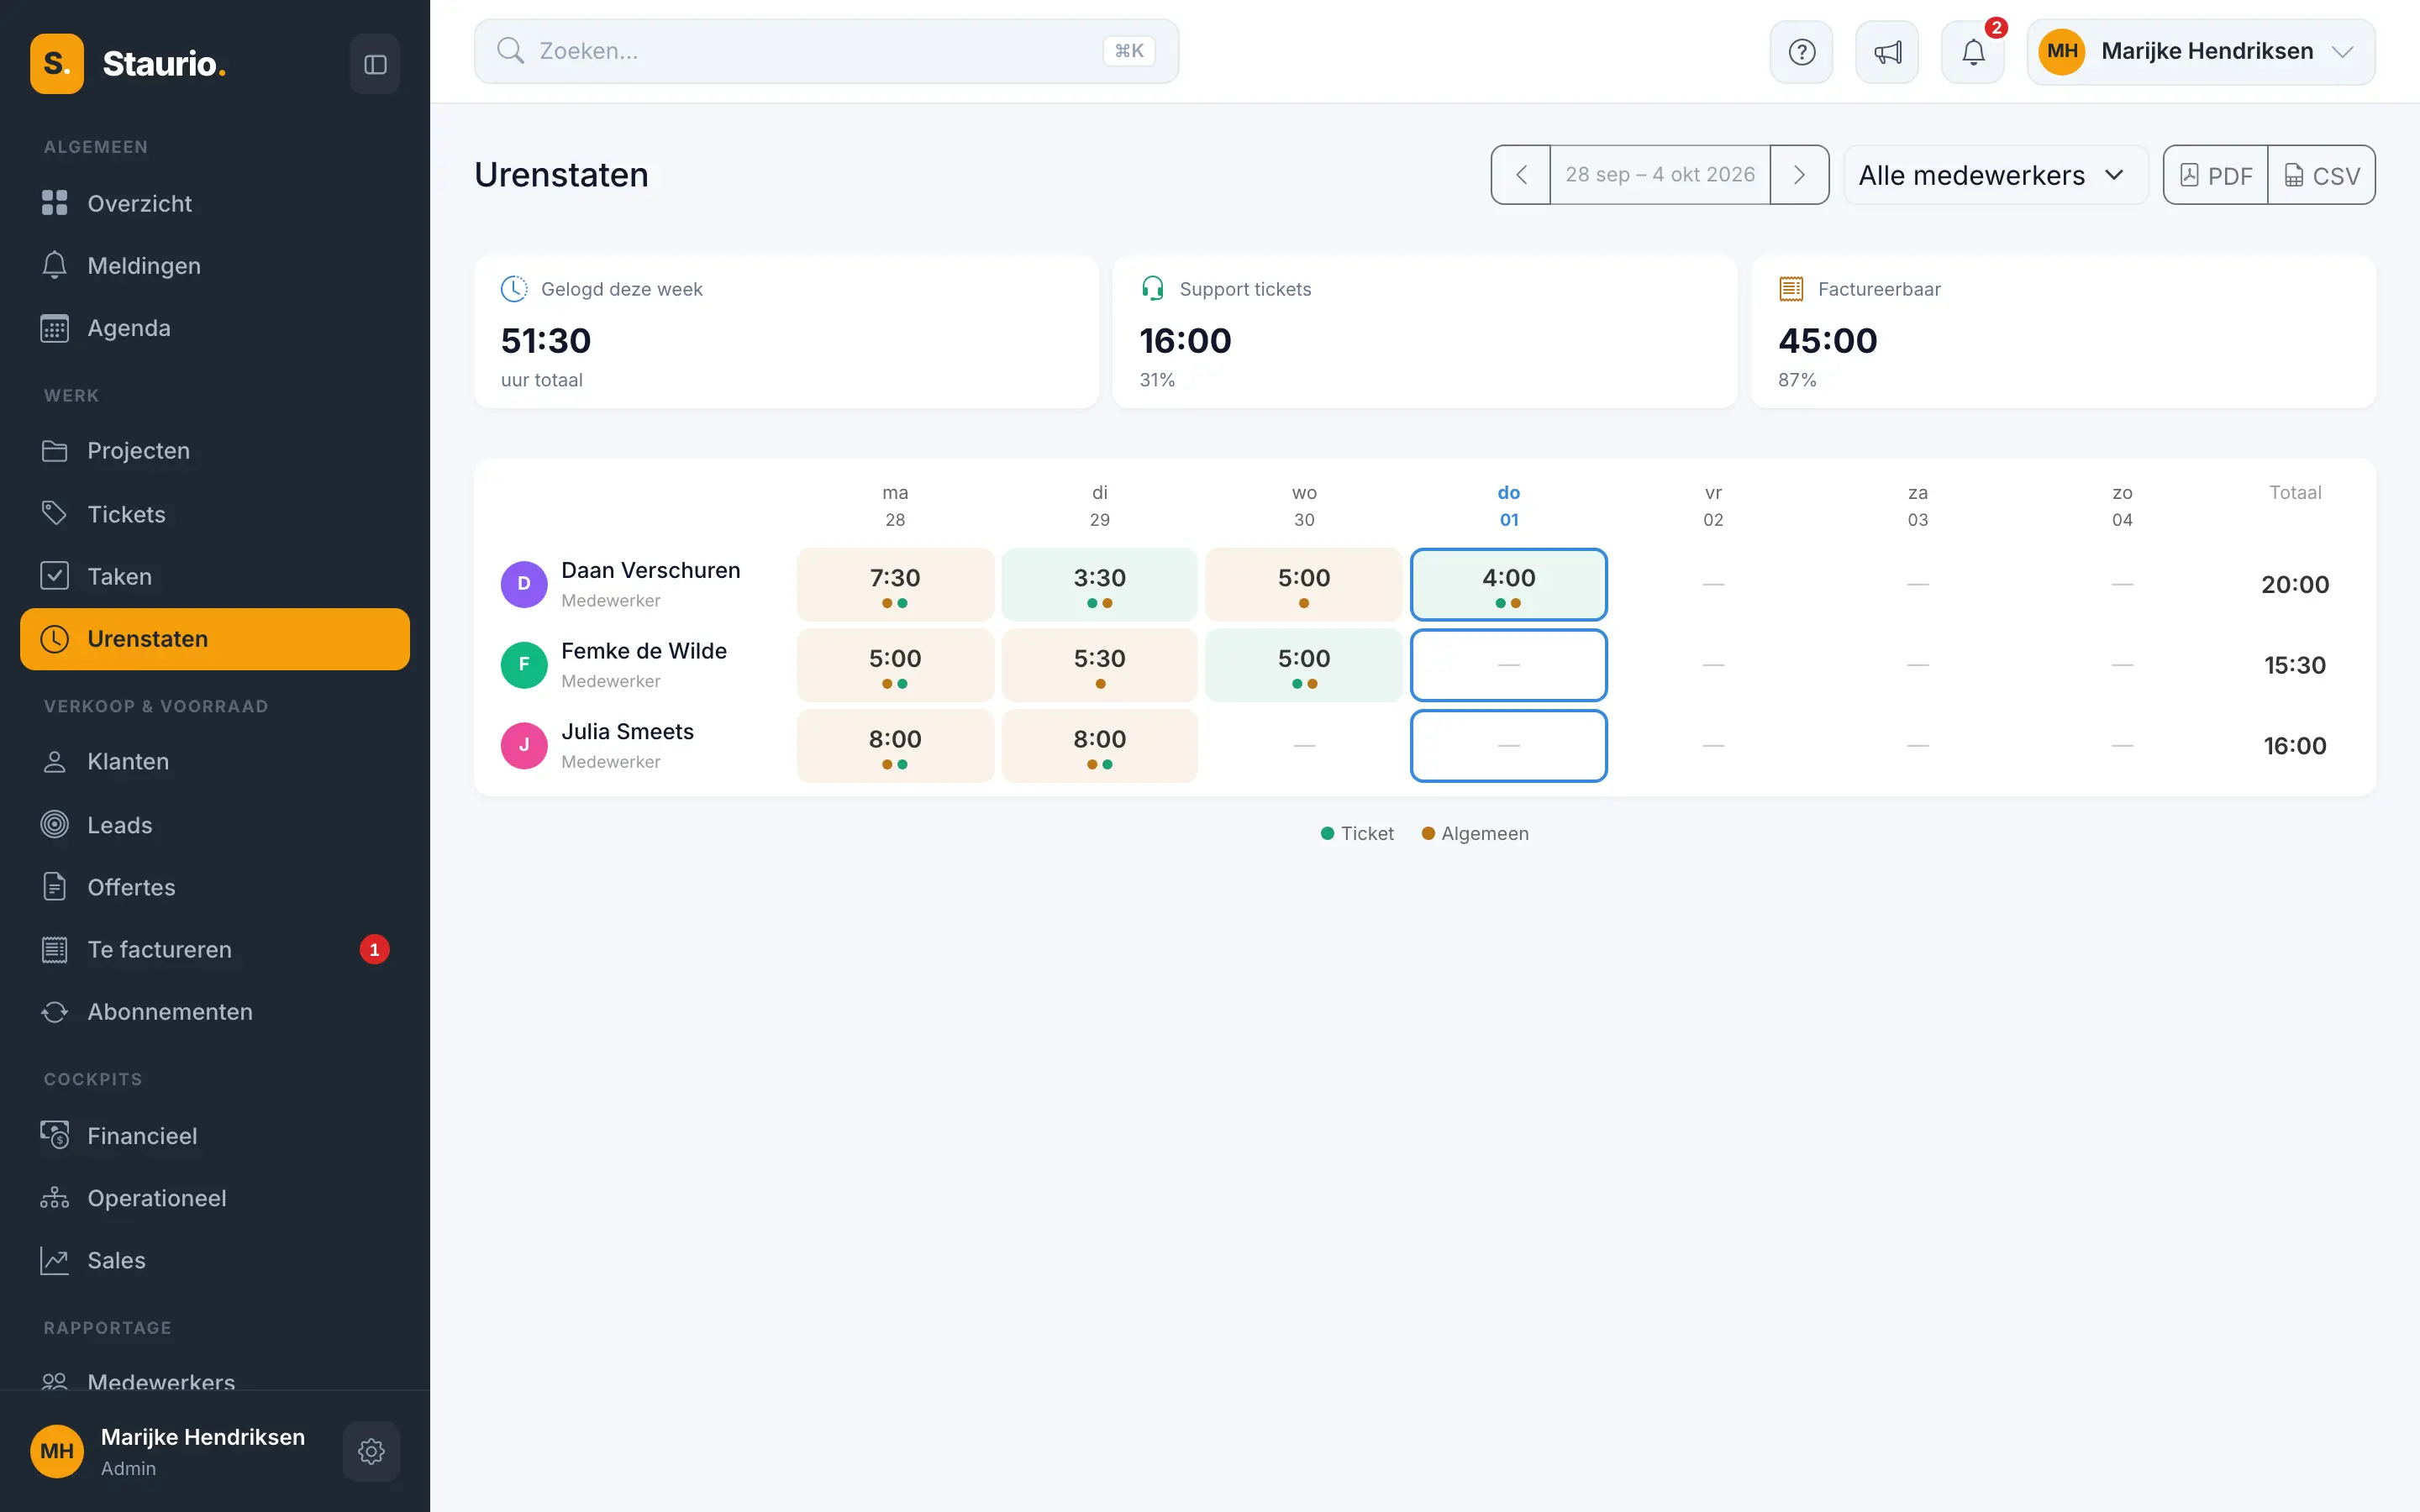
Task: Open Femke de Wilde's Tuesday 5:30 entry
Action: [x=1099, y=665]
